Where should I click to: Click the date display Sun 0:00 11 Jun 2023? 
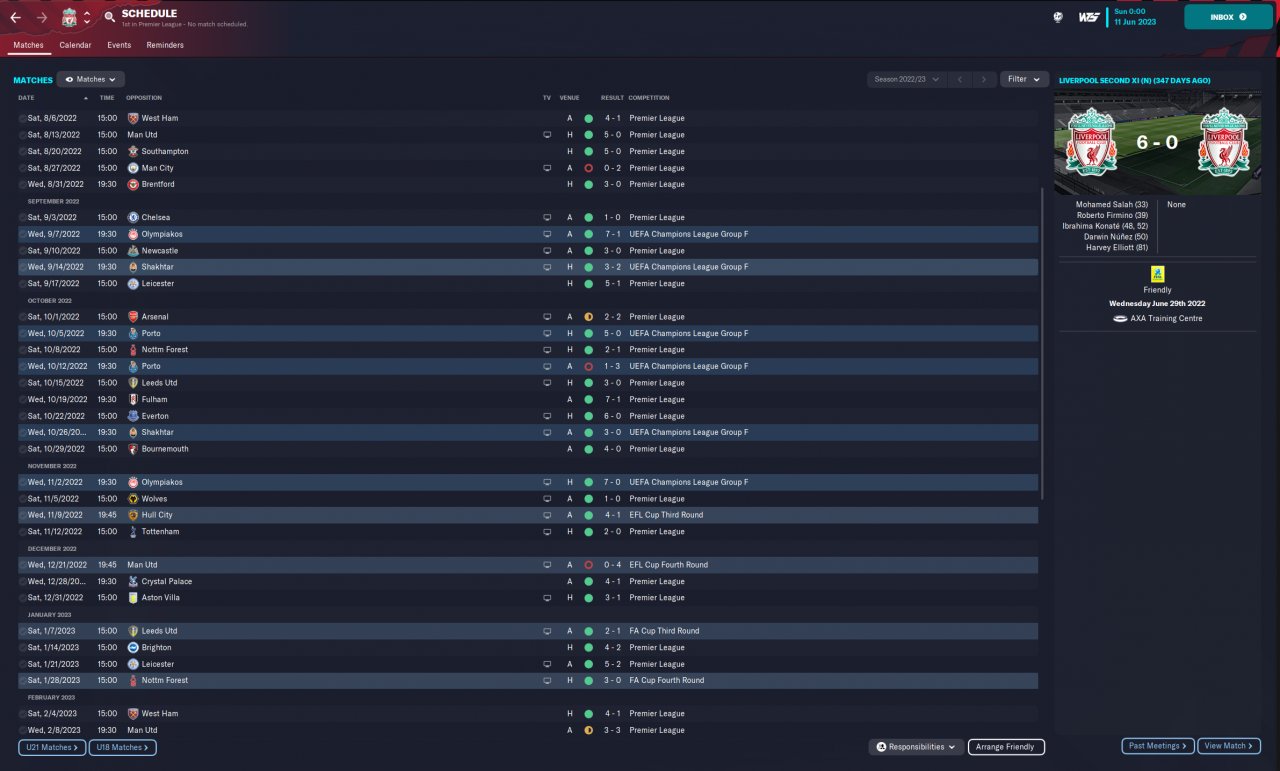pyautogui.click(x=1135, y=17)
